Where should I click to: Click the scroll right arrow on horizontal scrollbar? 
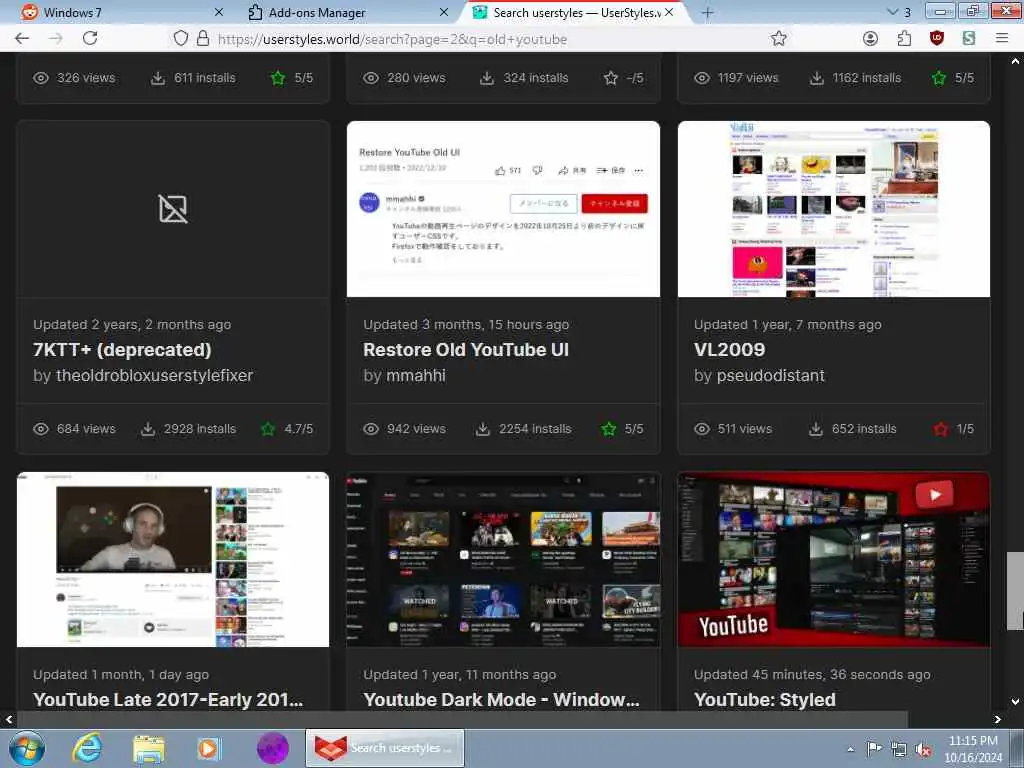[998, 719]
